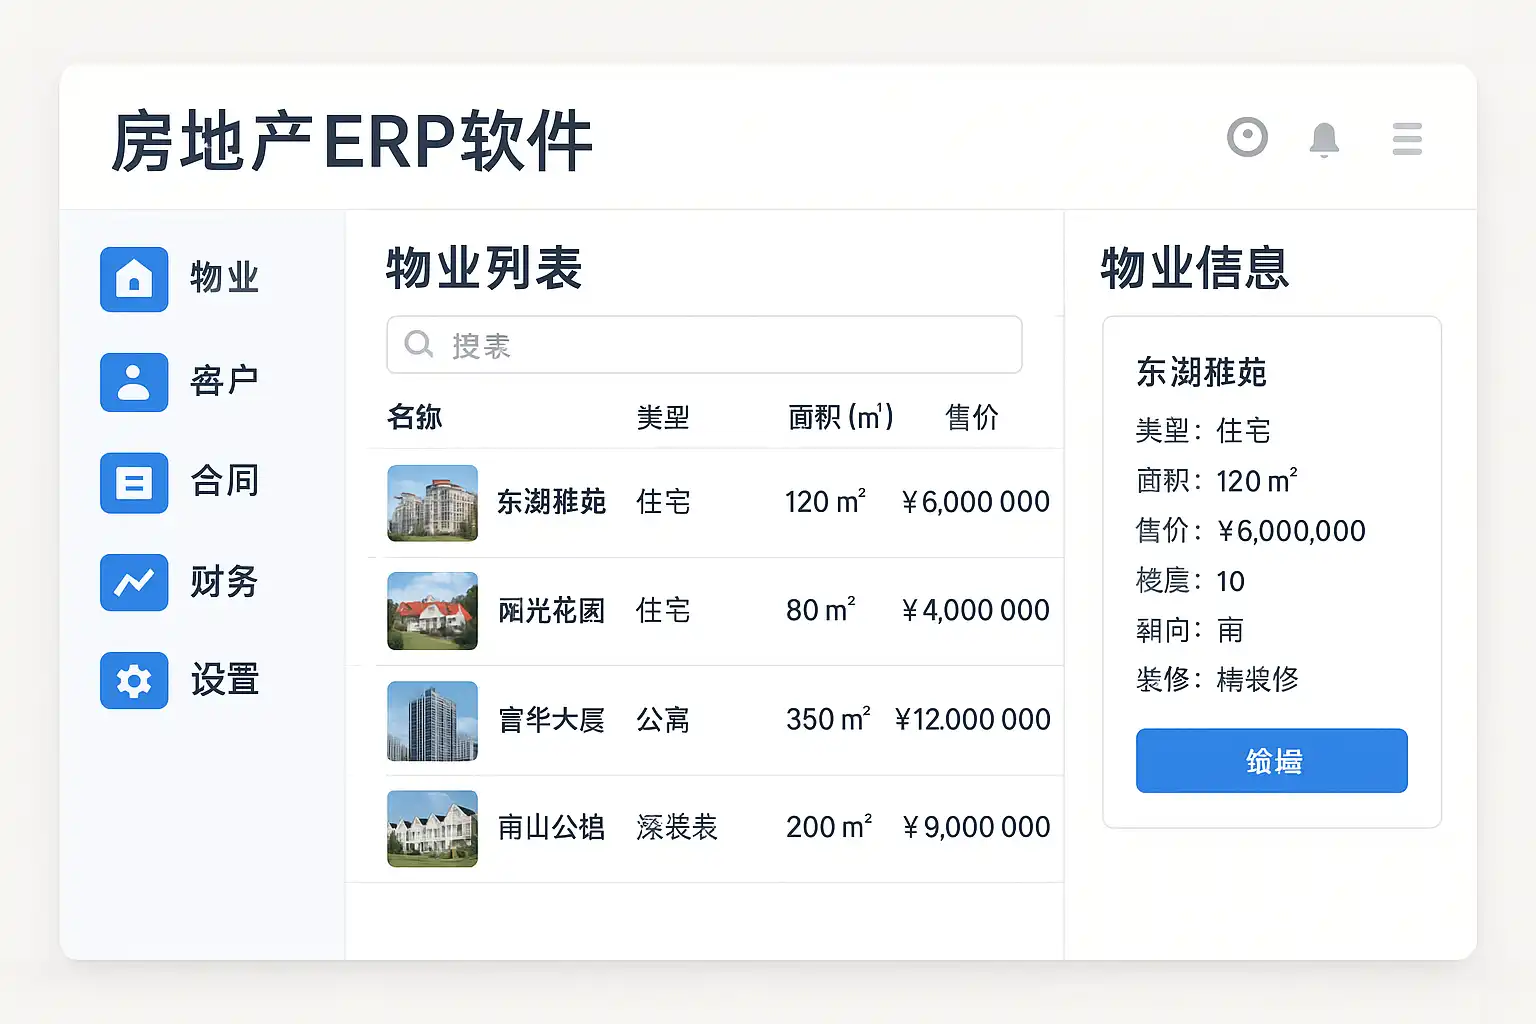The width and height of the screenshot is (1536, 1024).
Task: Click the second column header, left of 面积
Action: click(x=663, y=417)
